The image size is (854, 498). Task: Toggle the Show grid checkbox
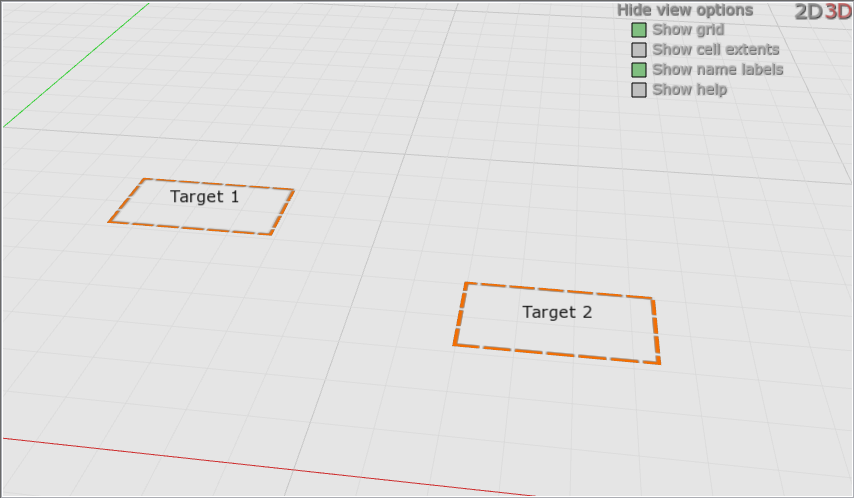[x=639, y=30]
